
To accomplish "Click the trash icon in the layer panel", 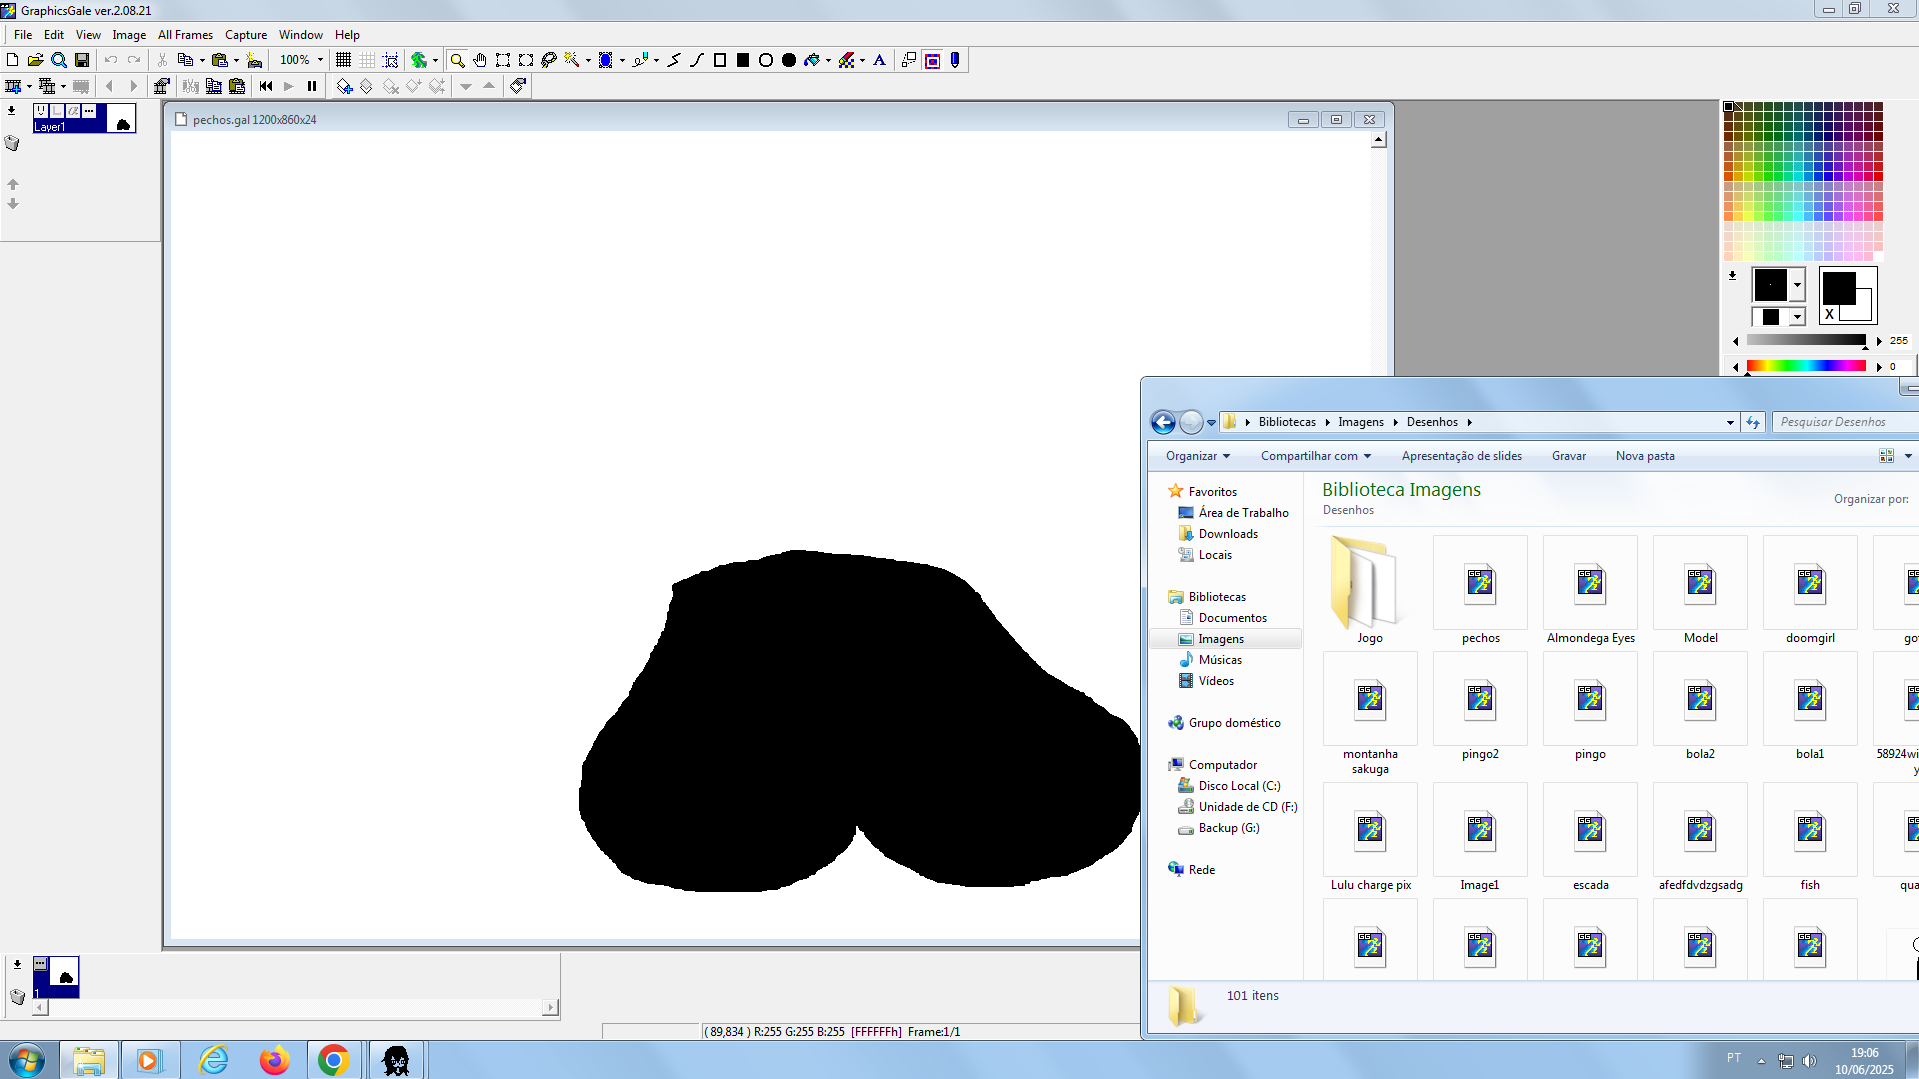I will pos(12,143).
